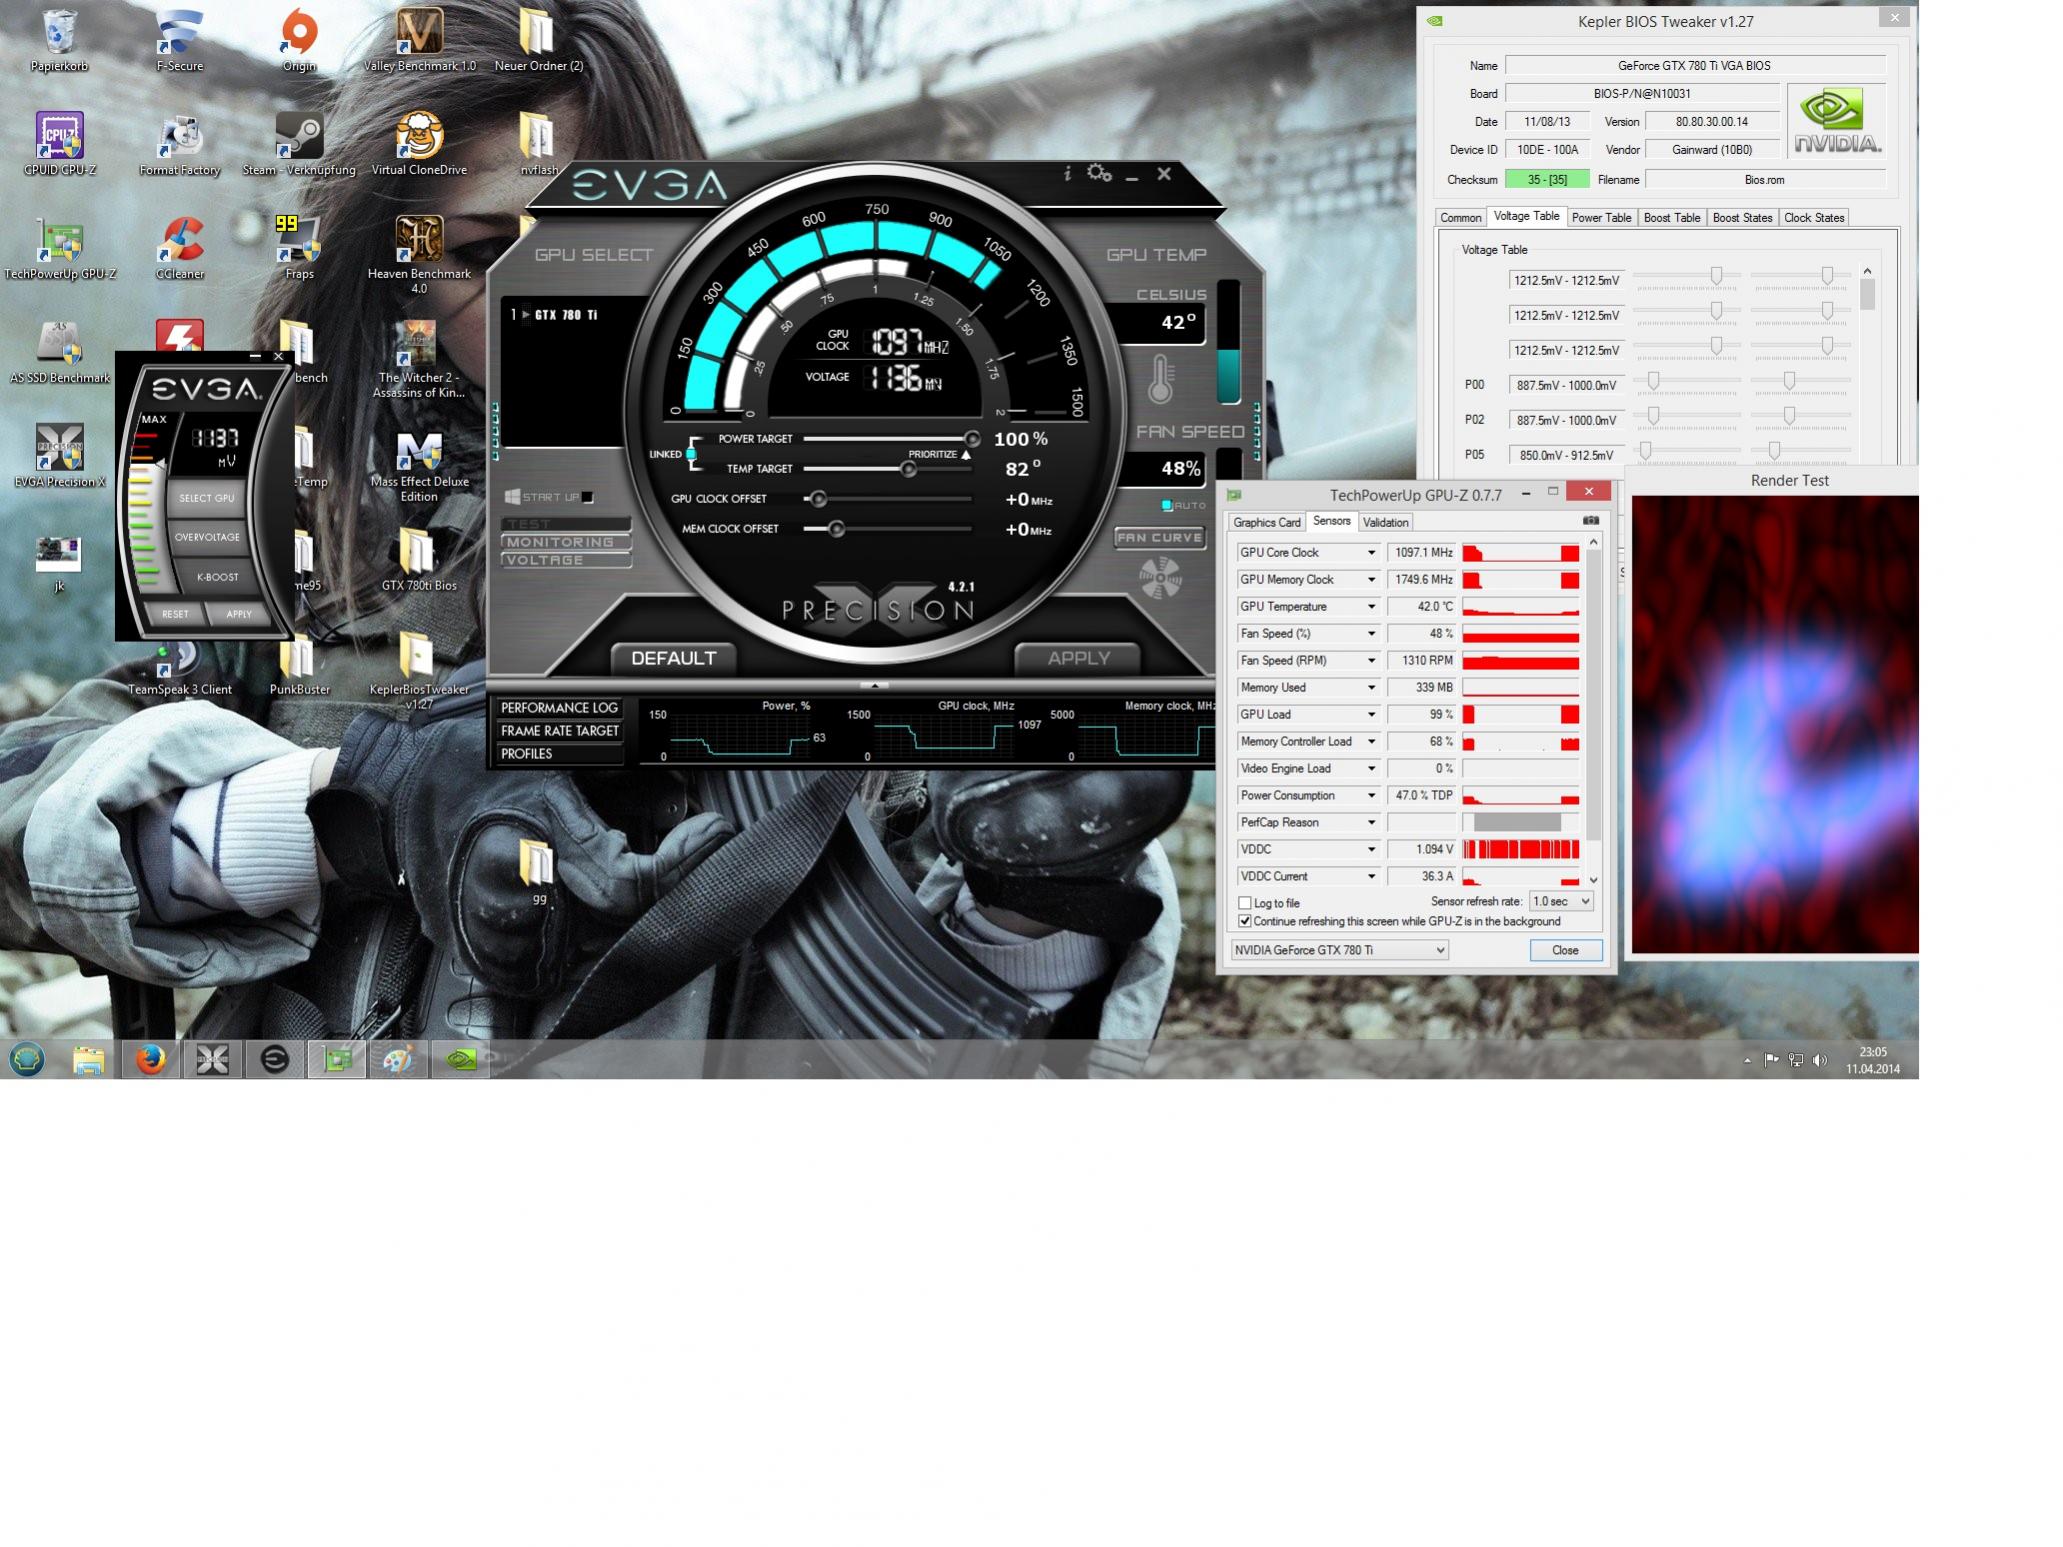
Task: Click GPU-Z screenshot camera icon
Action: [x=1590, y=520]
